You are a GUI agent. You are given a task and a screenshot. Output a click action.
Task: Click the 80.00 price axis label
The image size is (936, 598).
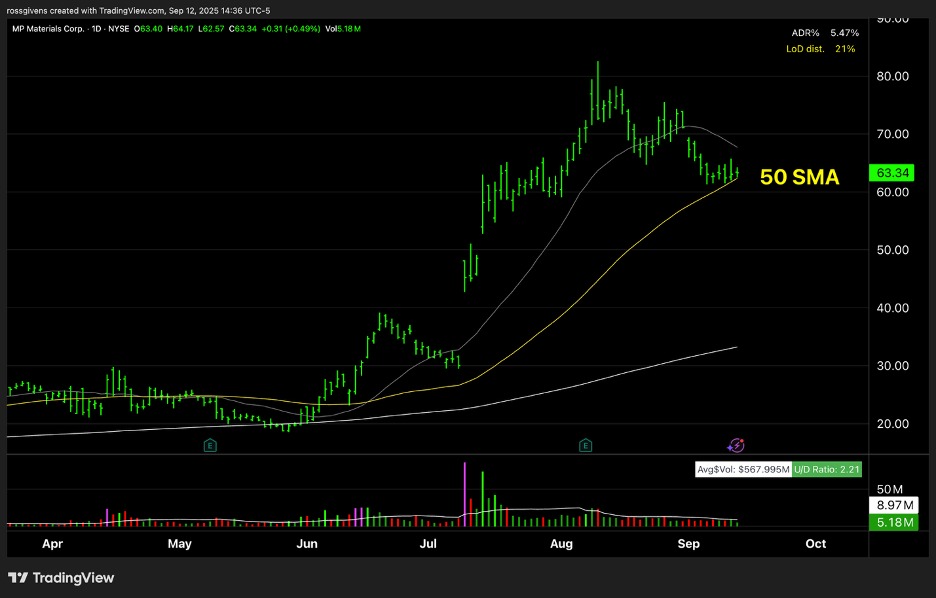[x=891, y=76]
